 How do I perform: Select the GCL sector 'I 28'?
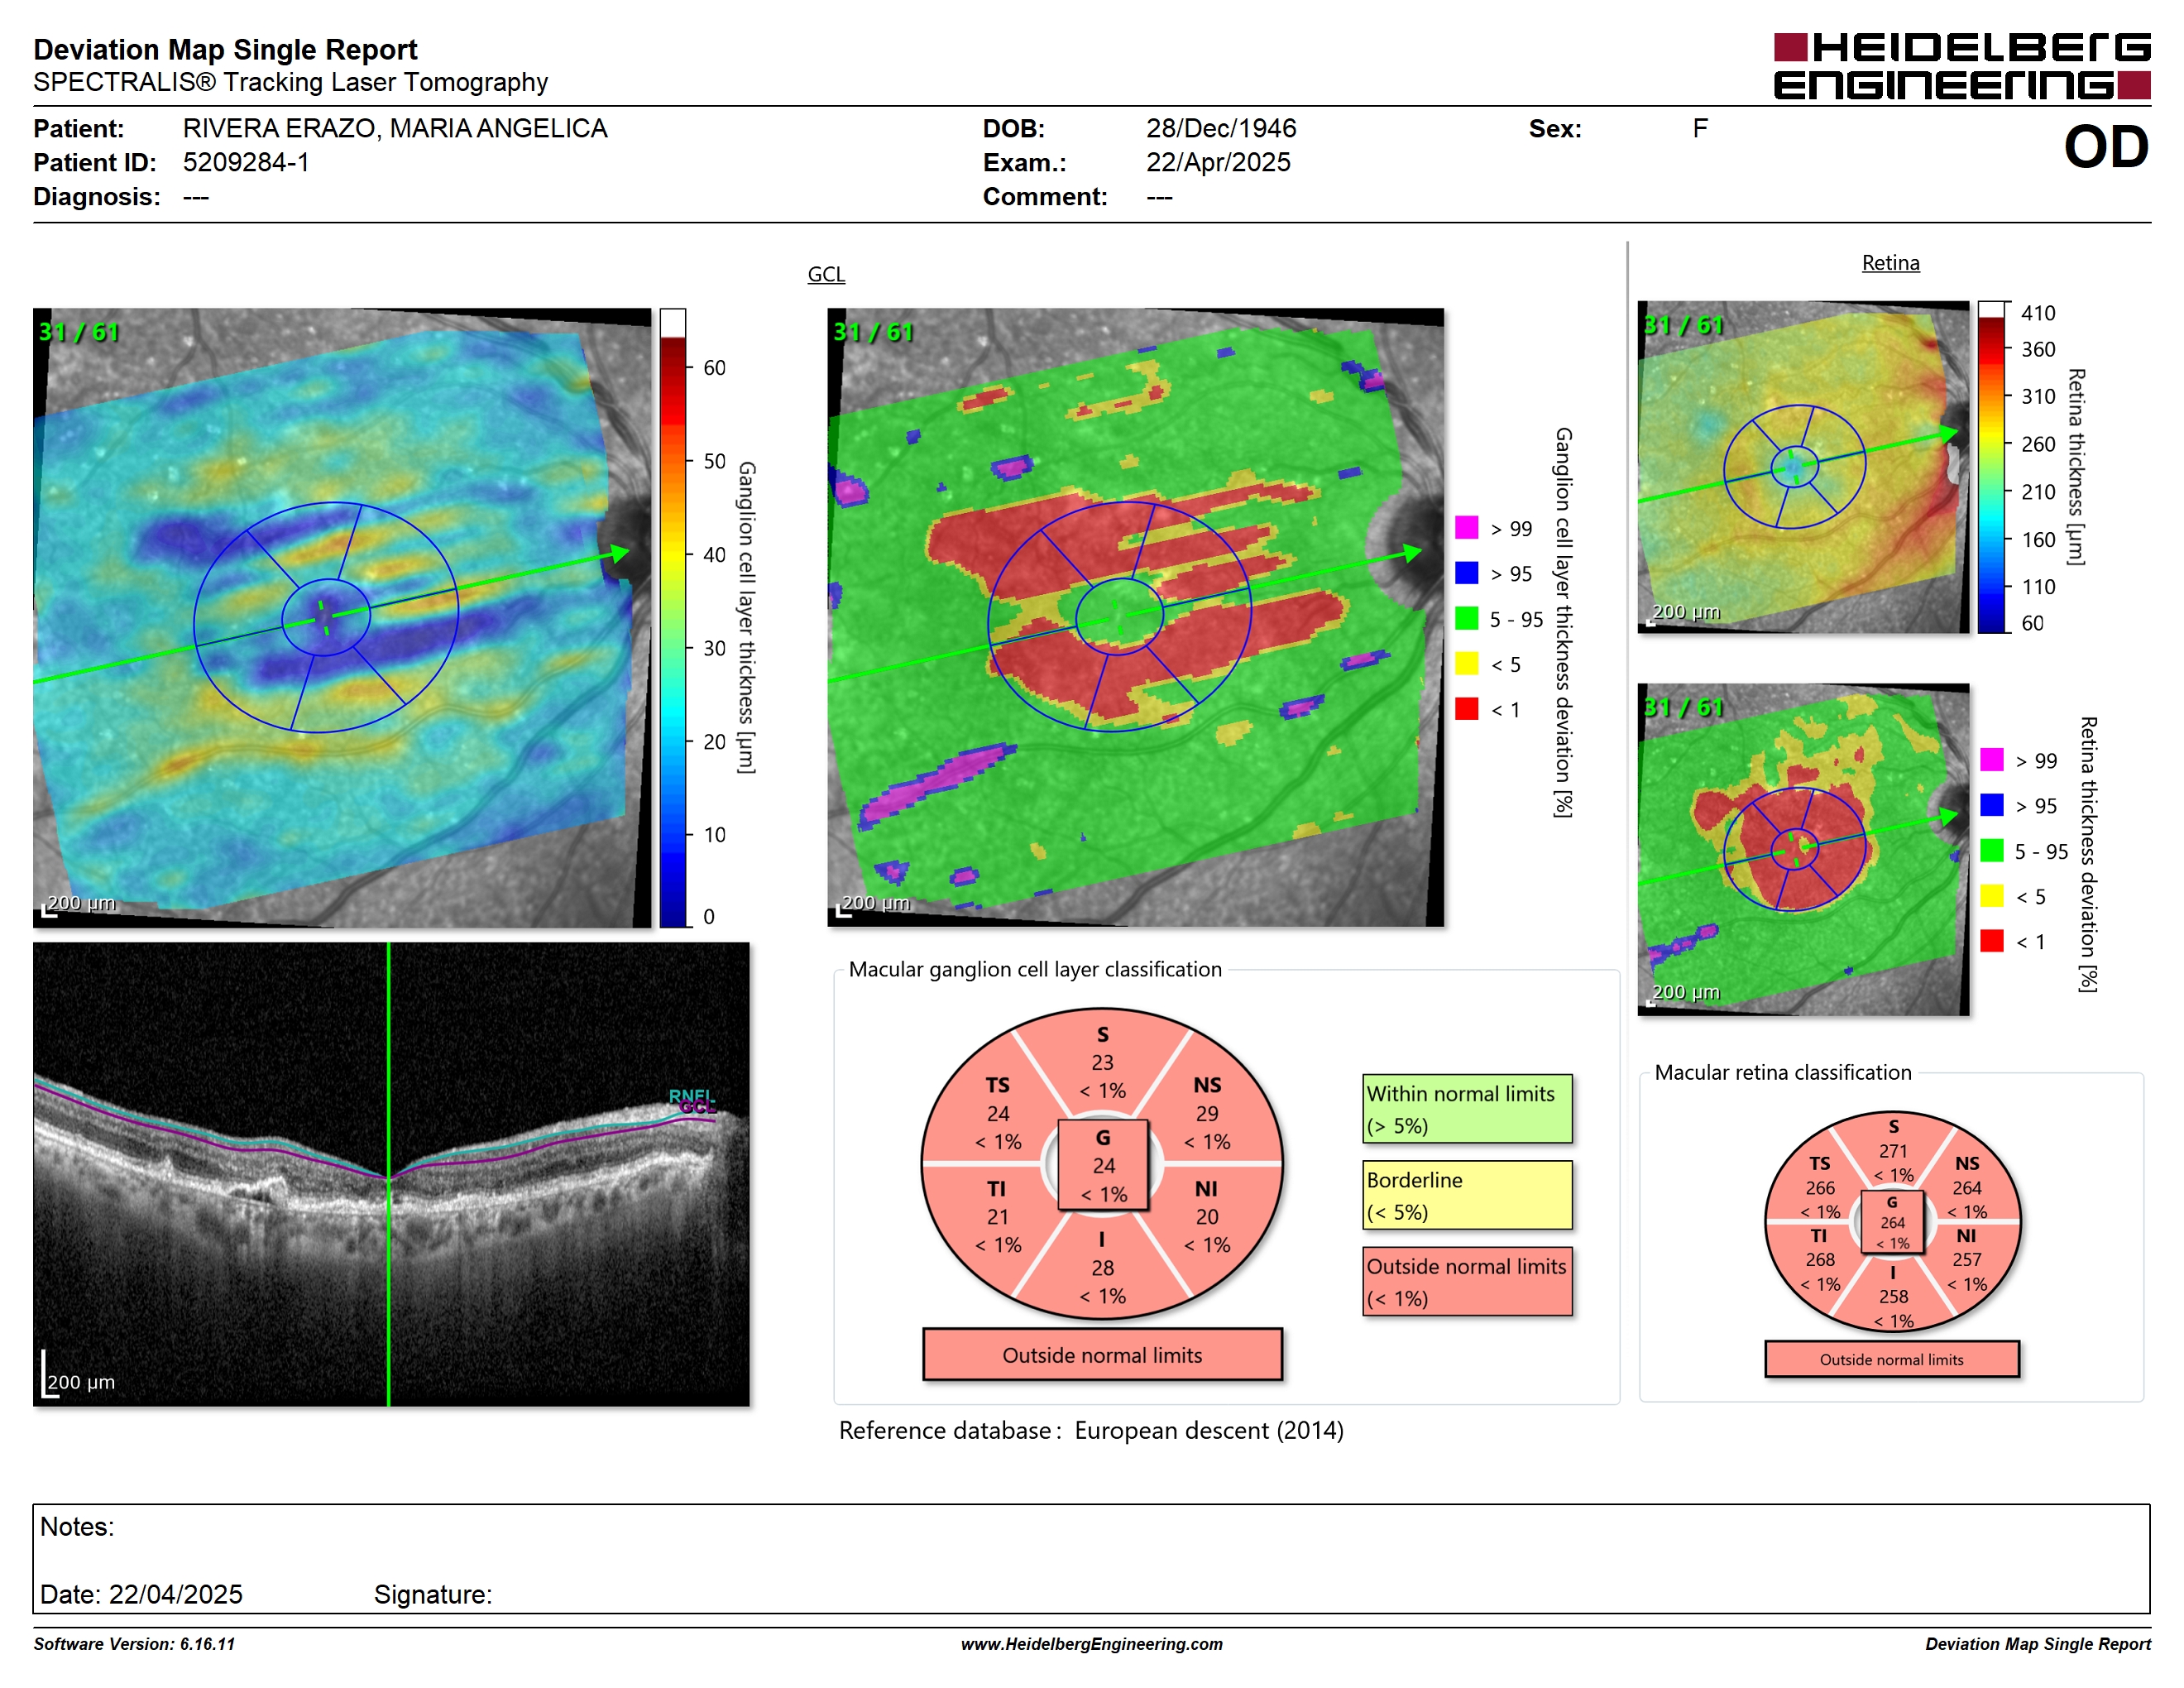1102,1268
